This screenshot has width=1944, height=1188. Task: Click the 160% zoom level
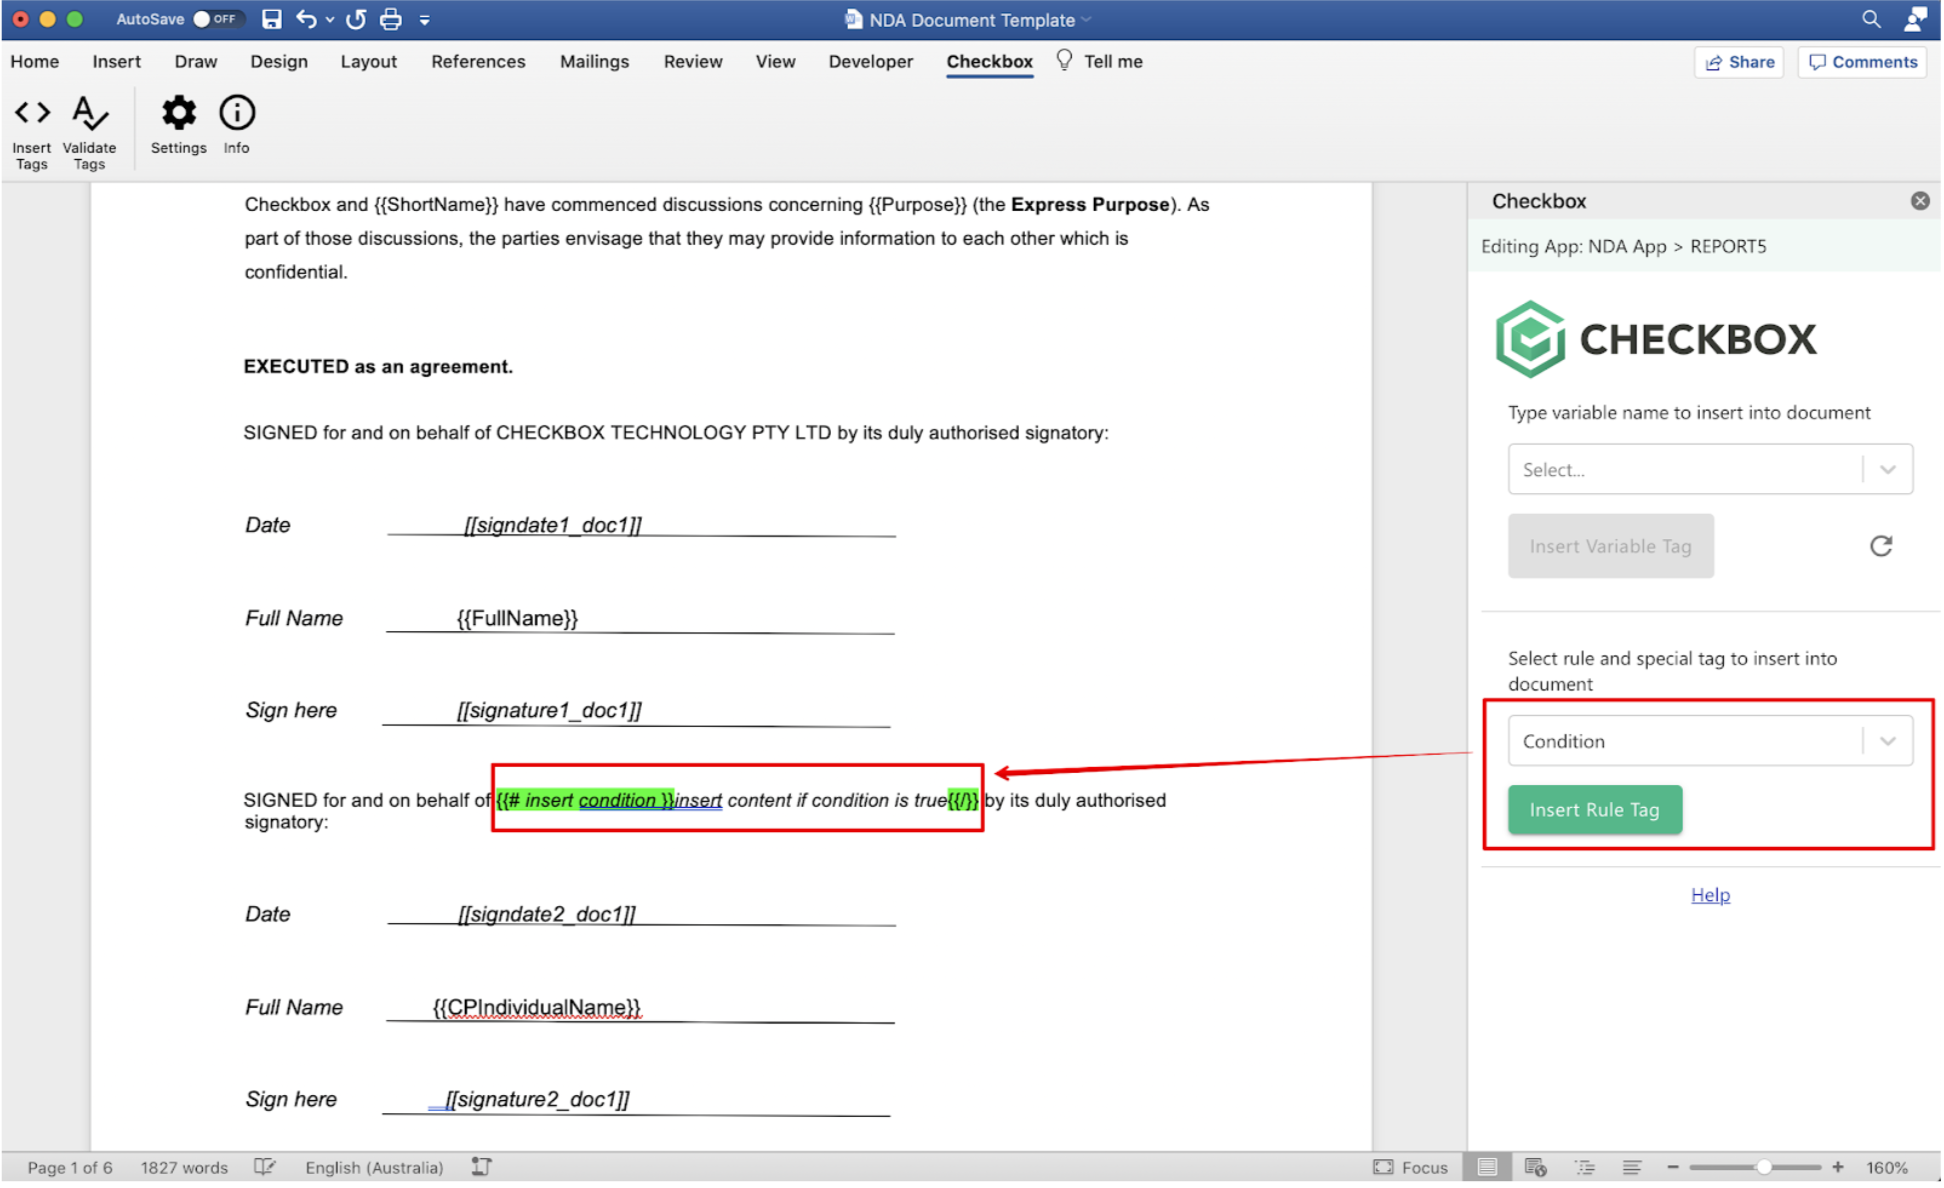1886,1167
